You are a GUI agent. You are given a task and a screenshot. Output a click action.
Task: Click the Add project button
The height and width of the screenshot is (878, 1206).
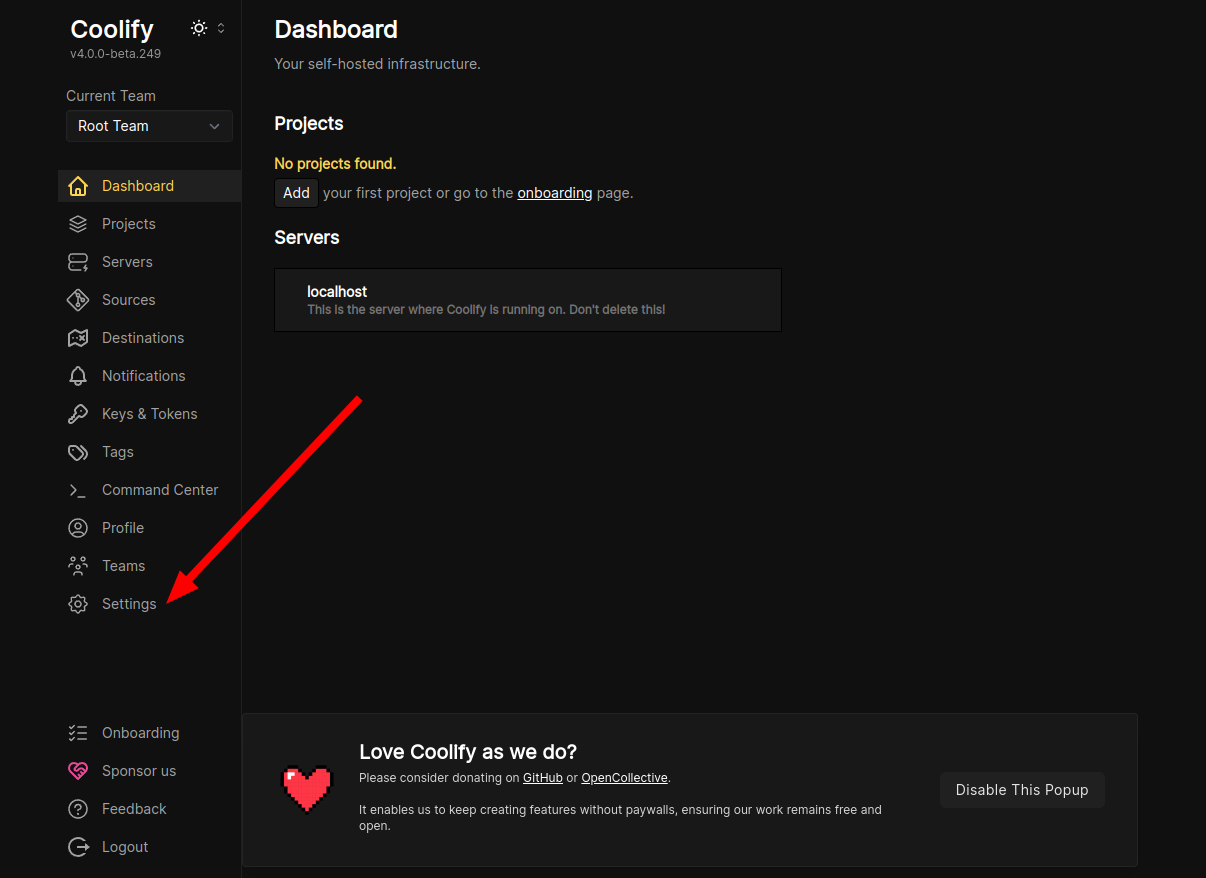pyautogui.click(x=296, y=193)
